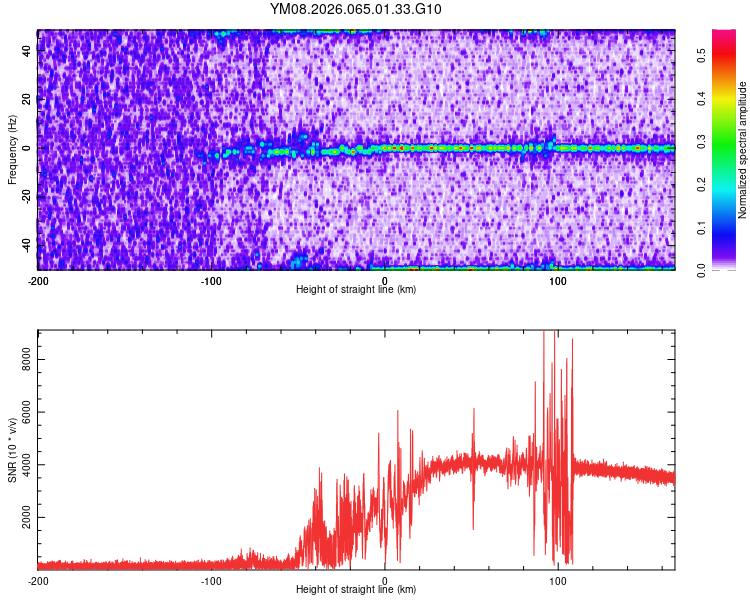Image resolution: width=750 pixels, height=600 pixels.
Task: Click the plot title YM08.2026.065.01.33.G10
Action: point(356,10)
